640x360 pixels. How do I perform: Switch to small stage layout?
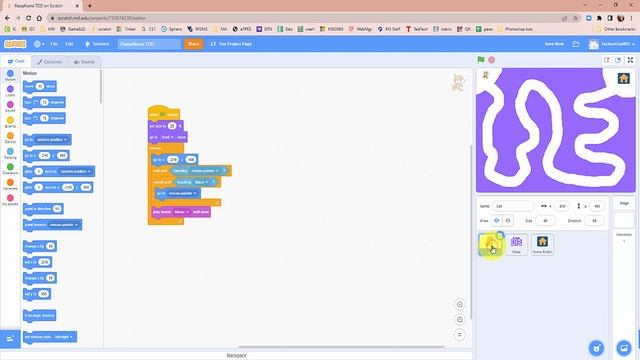coord(607,60)
